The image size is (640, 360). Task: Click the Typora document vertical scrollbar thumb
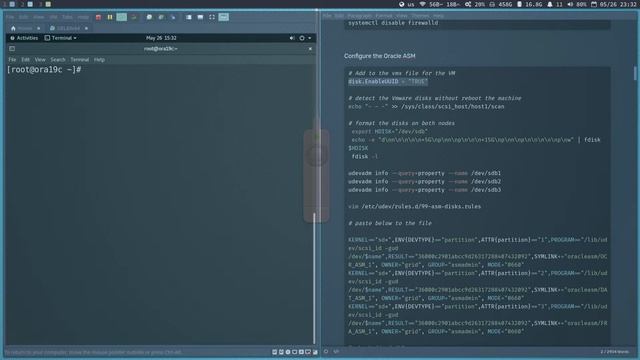(x=635, y=73)
